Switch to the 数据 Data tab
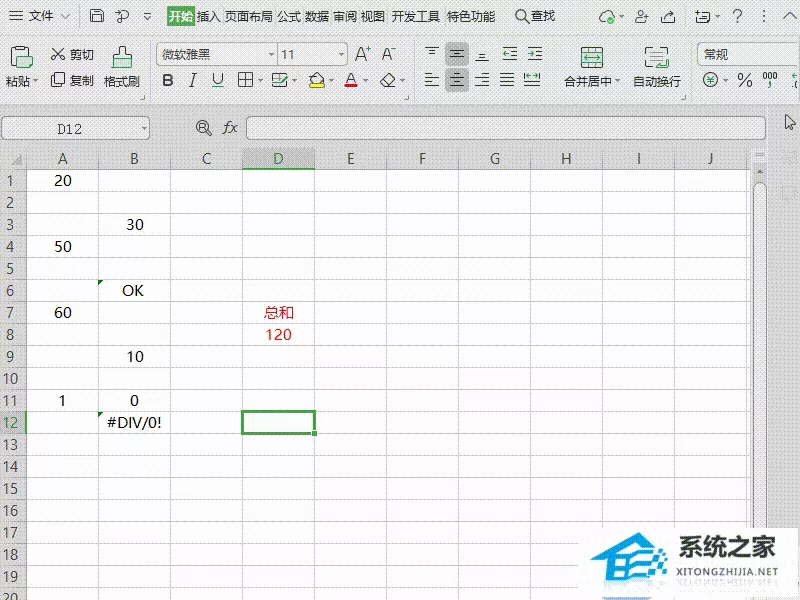Image resolution: width=800 pixels, height=600 pixels. pyautogui.click(x=316, y=16)
